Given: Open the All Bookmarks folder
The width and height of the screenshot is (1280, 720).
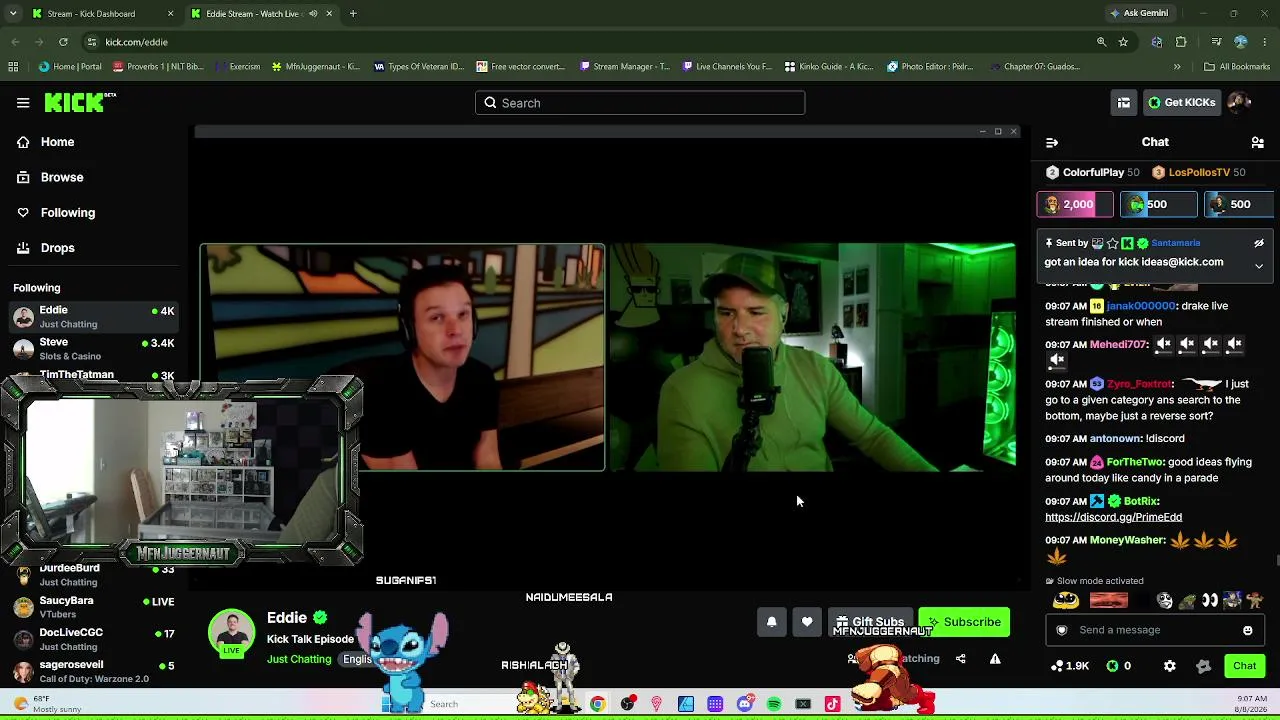Looking at the screenshot, I should (1237, 67).
